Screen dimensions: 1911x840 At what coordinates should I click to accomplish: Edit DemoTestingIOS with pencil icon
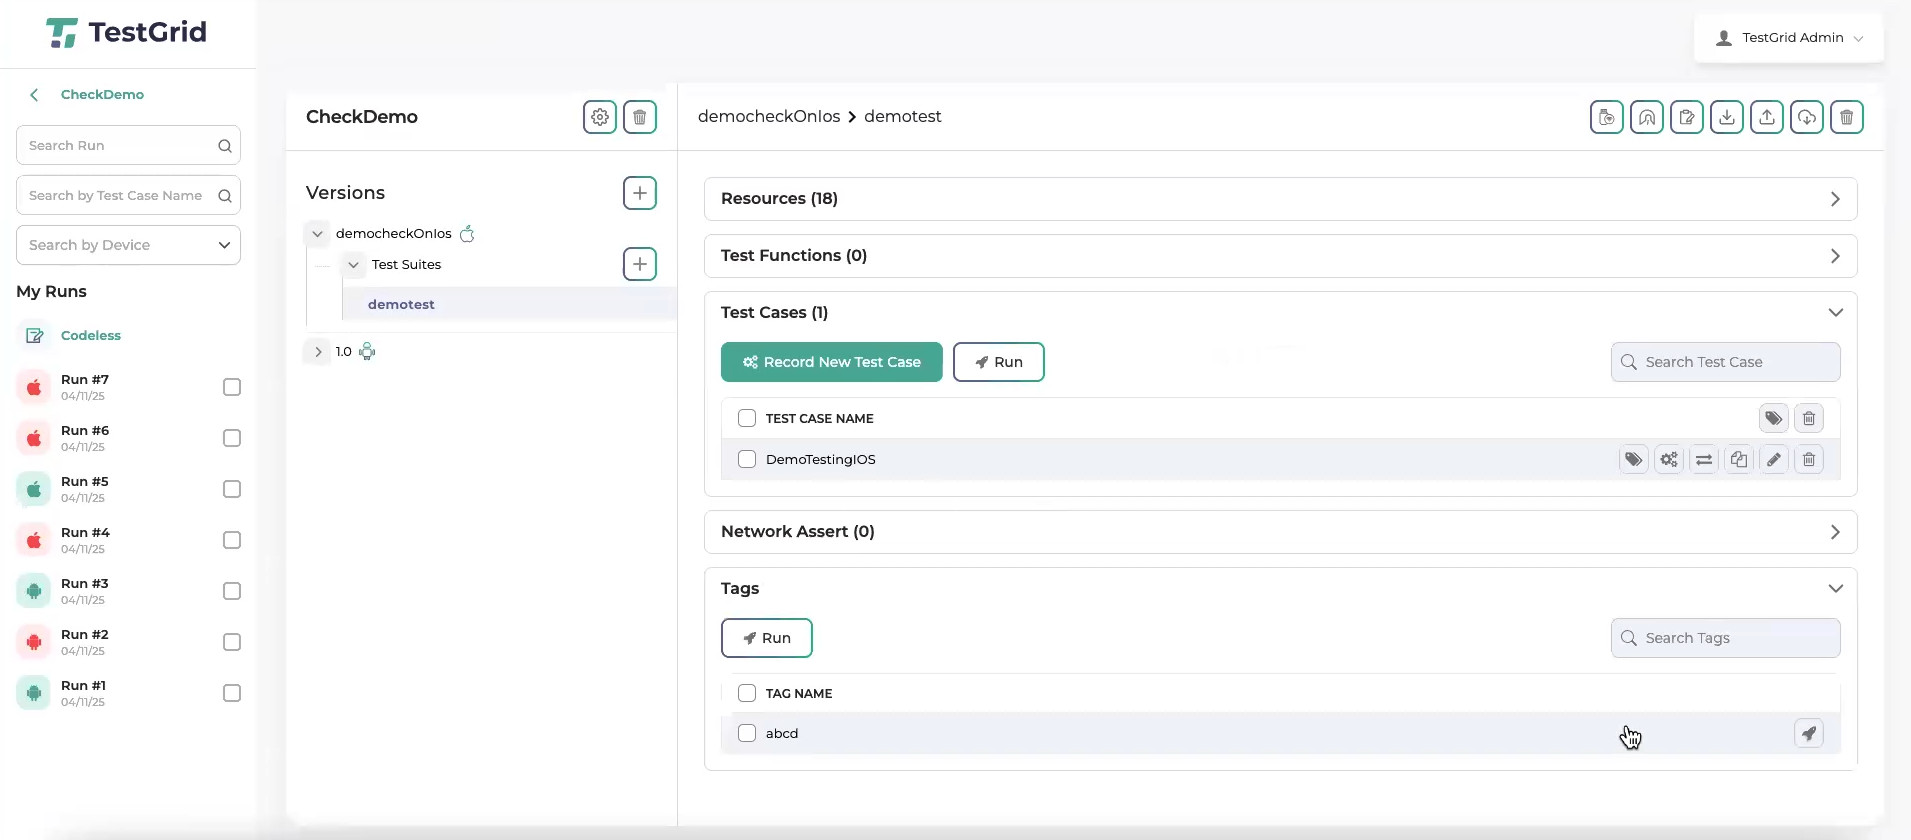pyautogui.click(x=1774, y=460)
